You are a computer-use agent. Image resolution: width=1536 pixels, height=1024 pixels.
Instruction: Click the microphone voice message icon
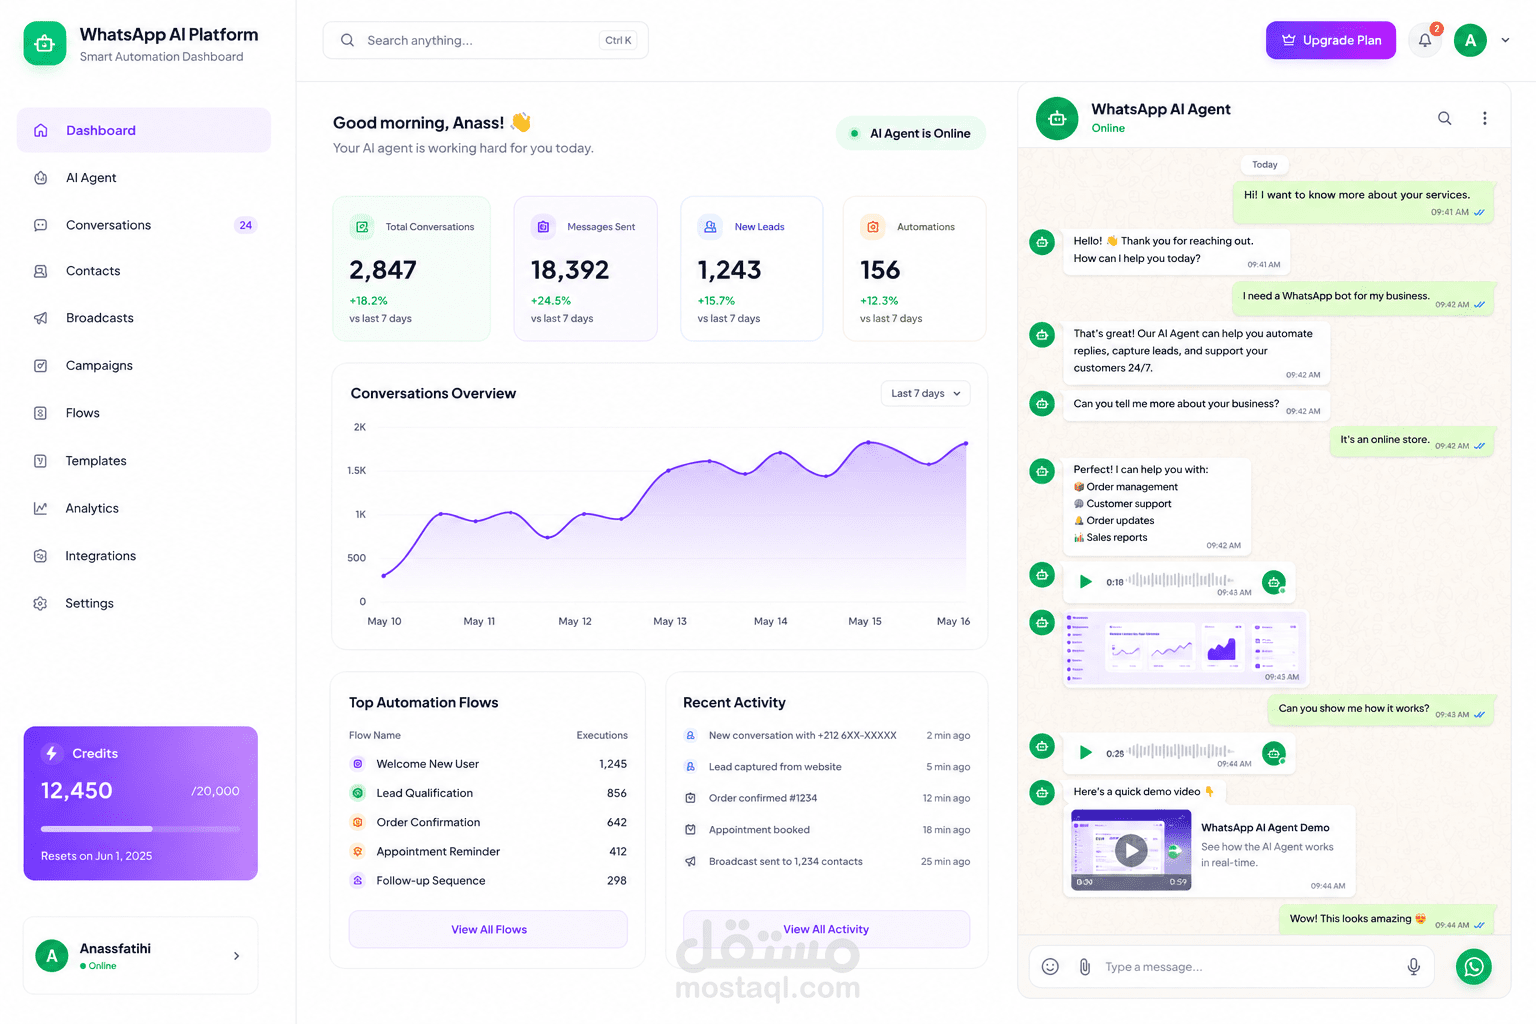tap(1414, 966)
